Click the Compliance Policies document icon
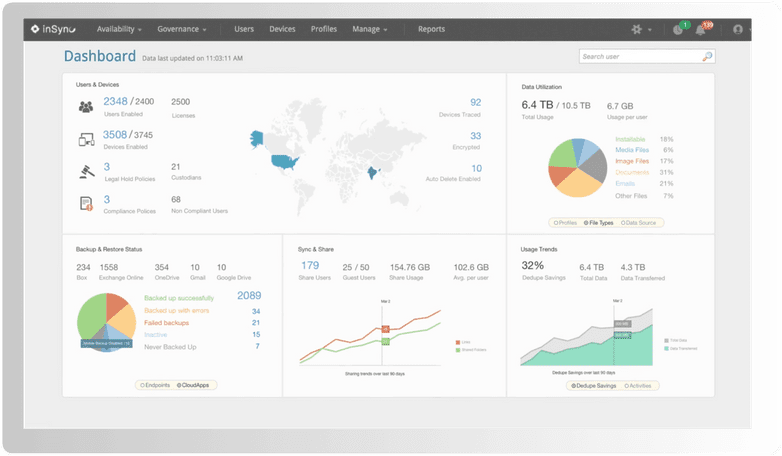This screenshot has height=456, width=782. pyautogui.click(x=86, y=203)
